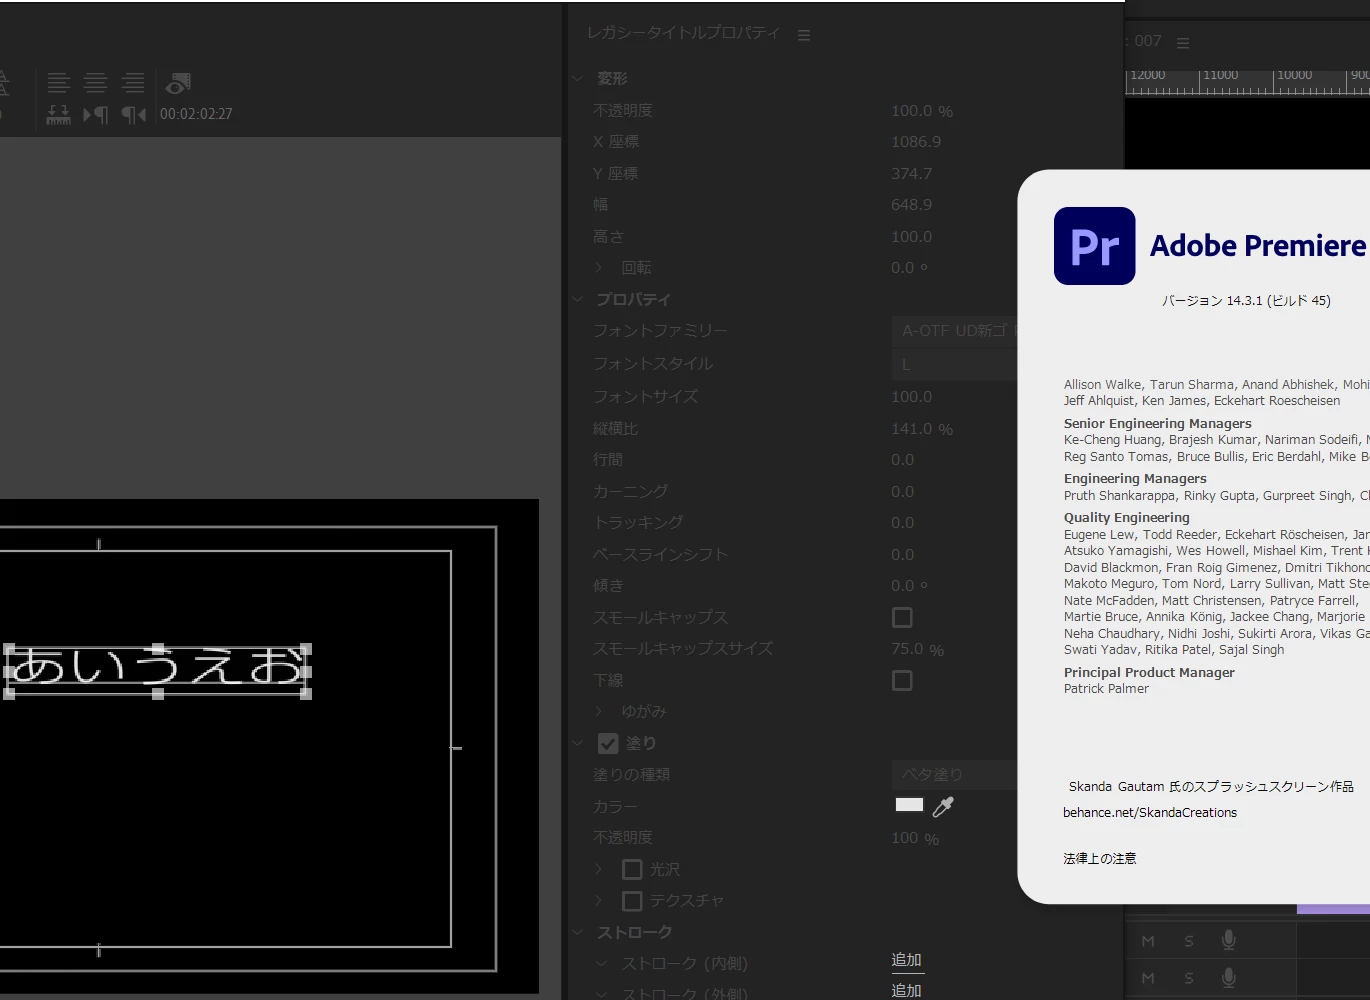The height and width of the screenshot is (1000, 1370).
Task: Open the white カラー fill swatch
Action: point(909,805)
